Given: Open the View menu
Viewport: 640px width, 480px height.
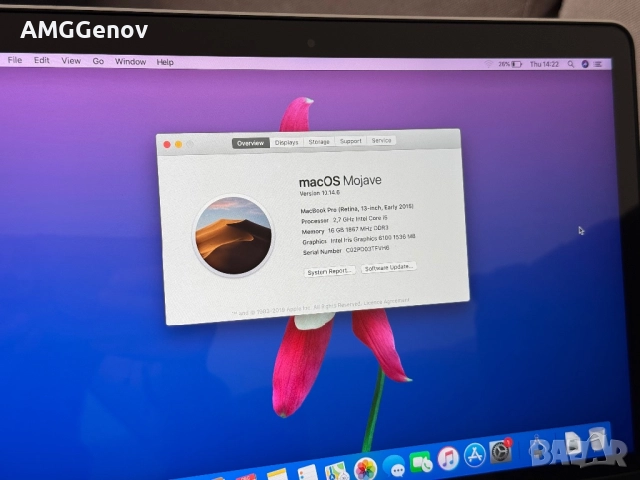Looking at the screenshot, I should [71, 61].
